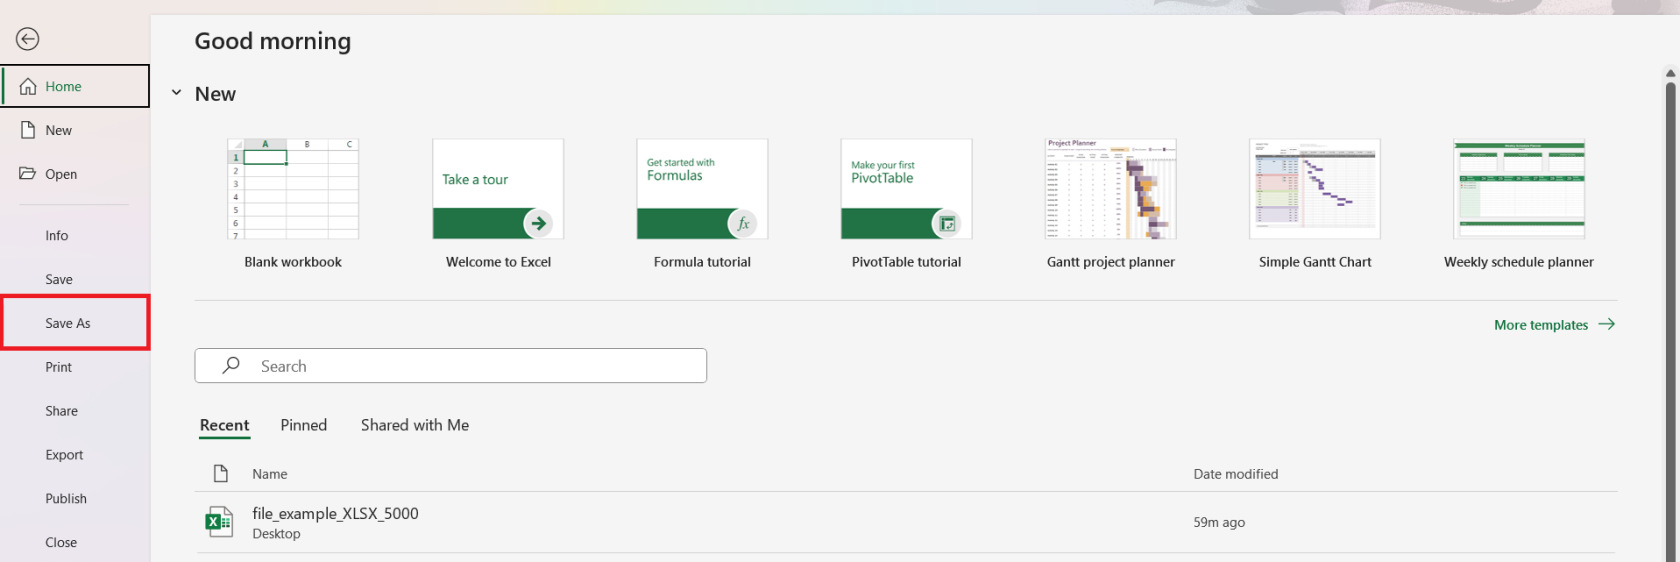This screenshot has width=1680, height=562.
Task: Click the New document icon in sidebar
Action: coord(28,130)
